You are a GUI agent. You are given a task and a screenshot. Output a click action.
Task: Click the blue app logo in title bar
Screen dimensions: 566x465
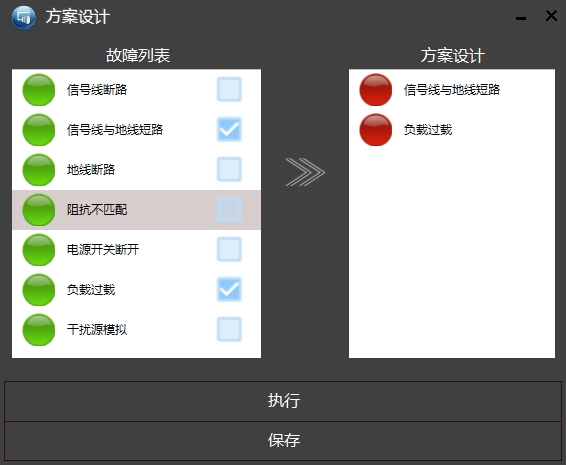23,17
